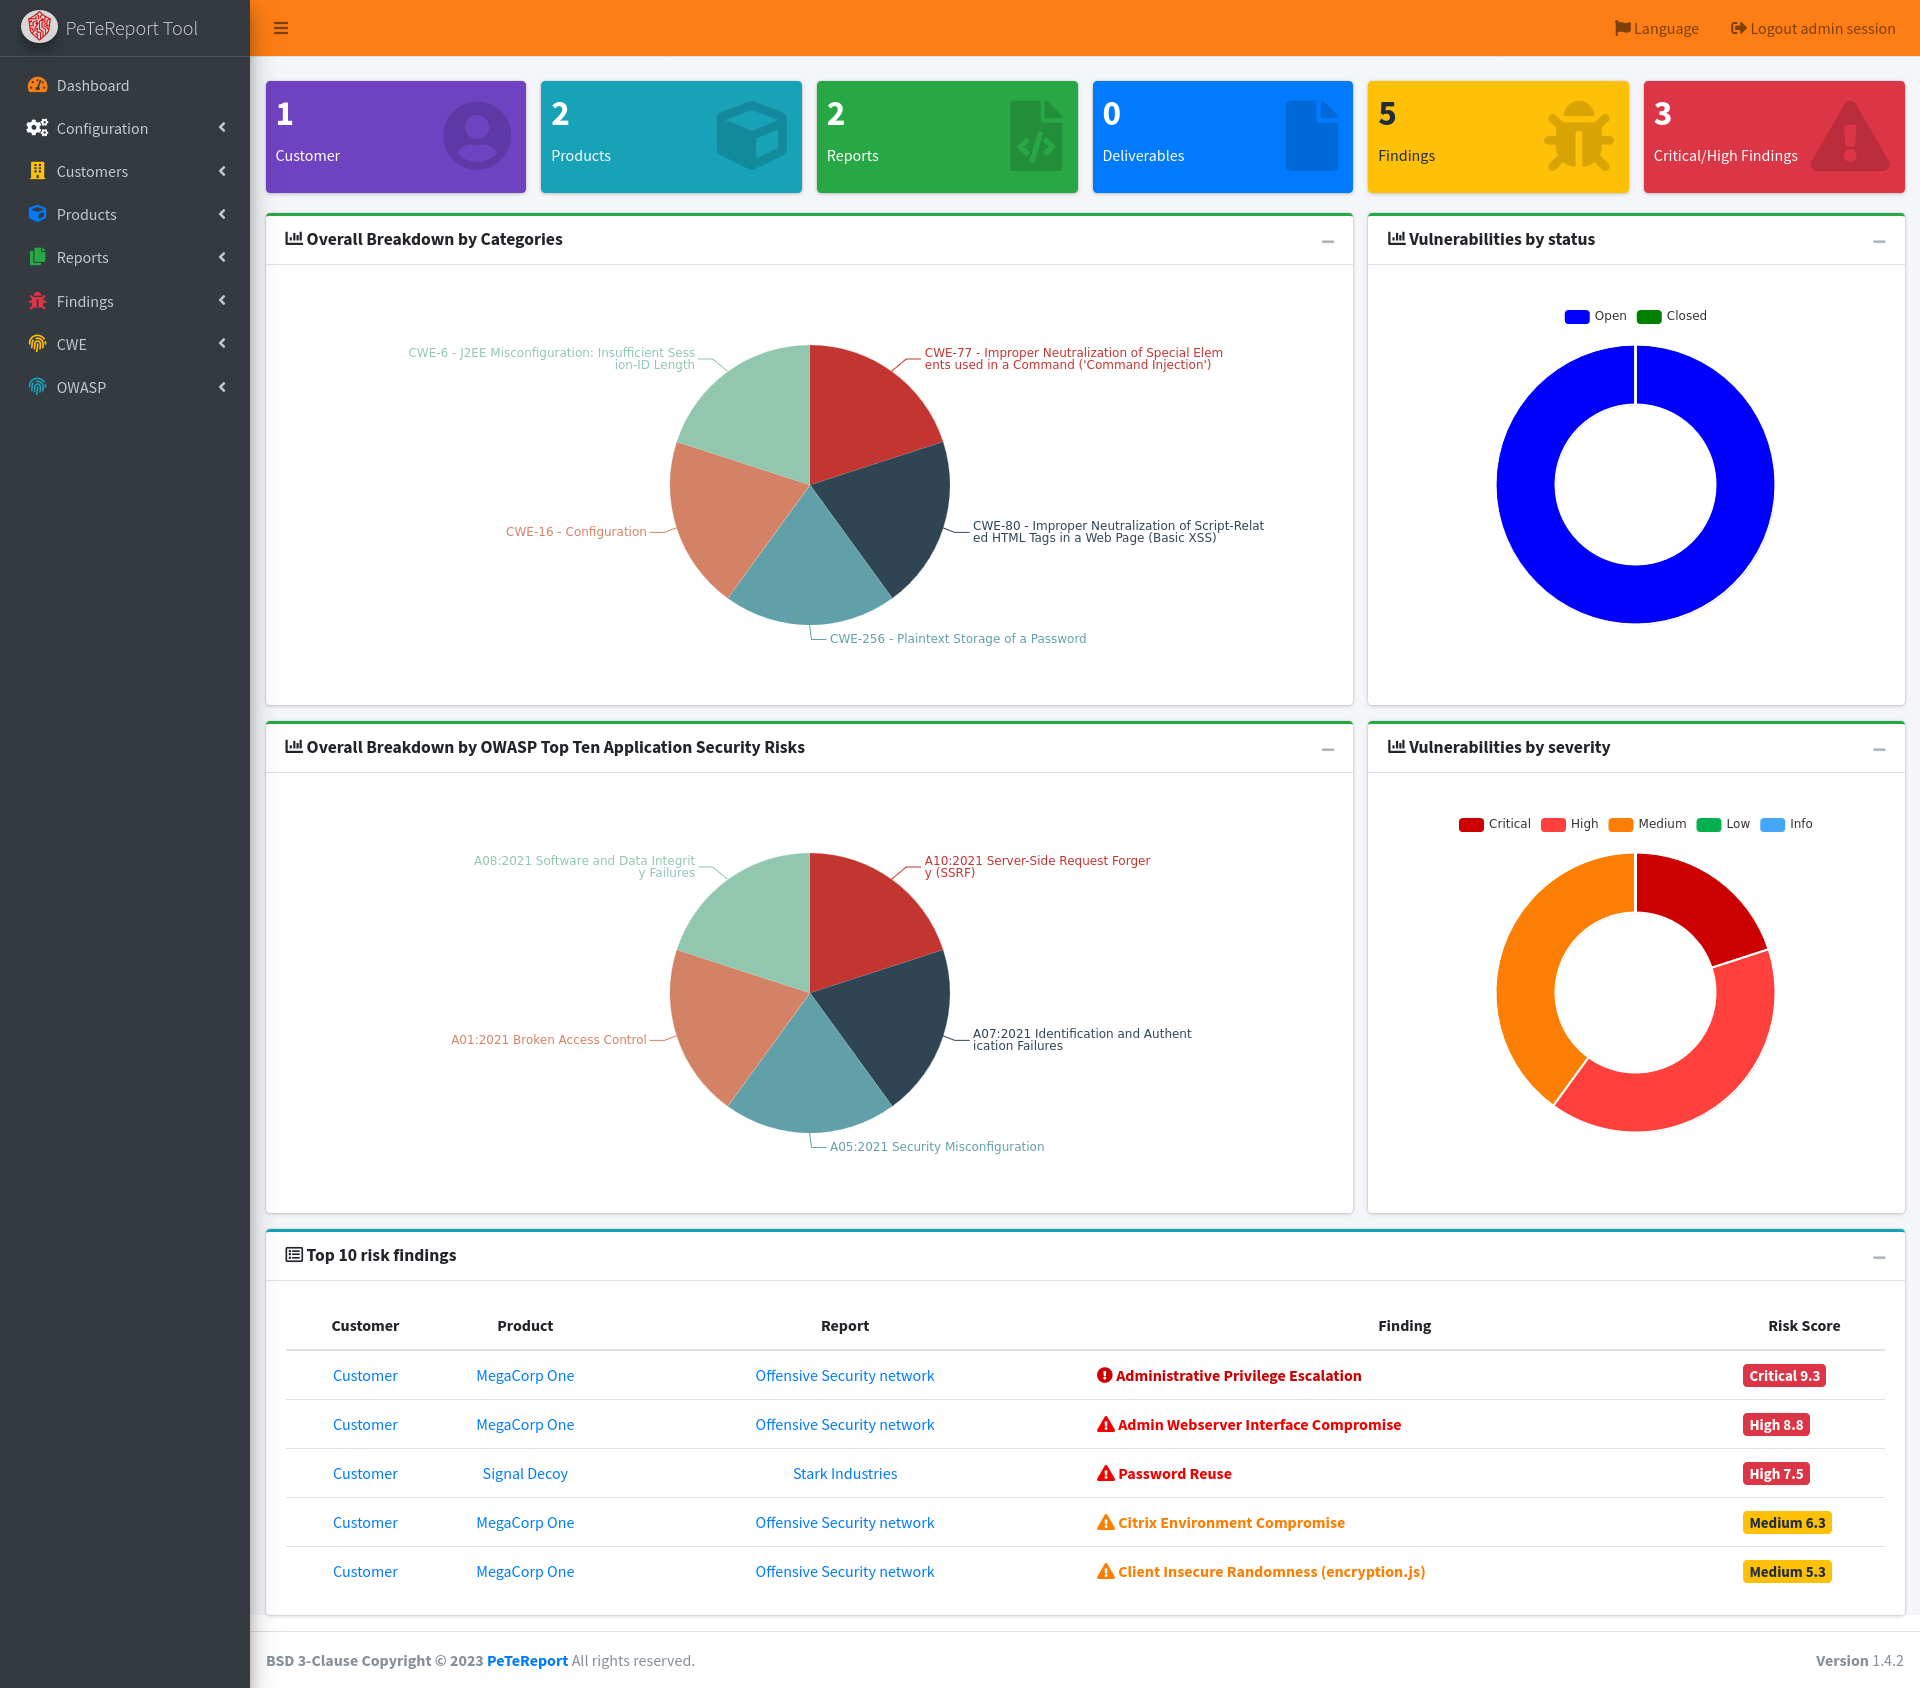This screenshot has width=1920, height=1688.
Task: Click the Products cube icon in sidebar
Action: coord(38,214)
